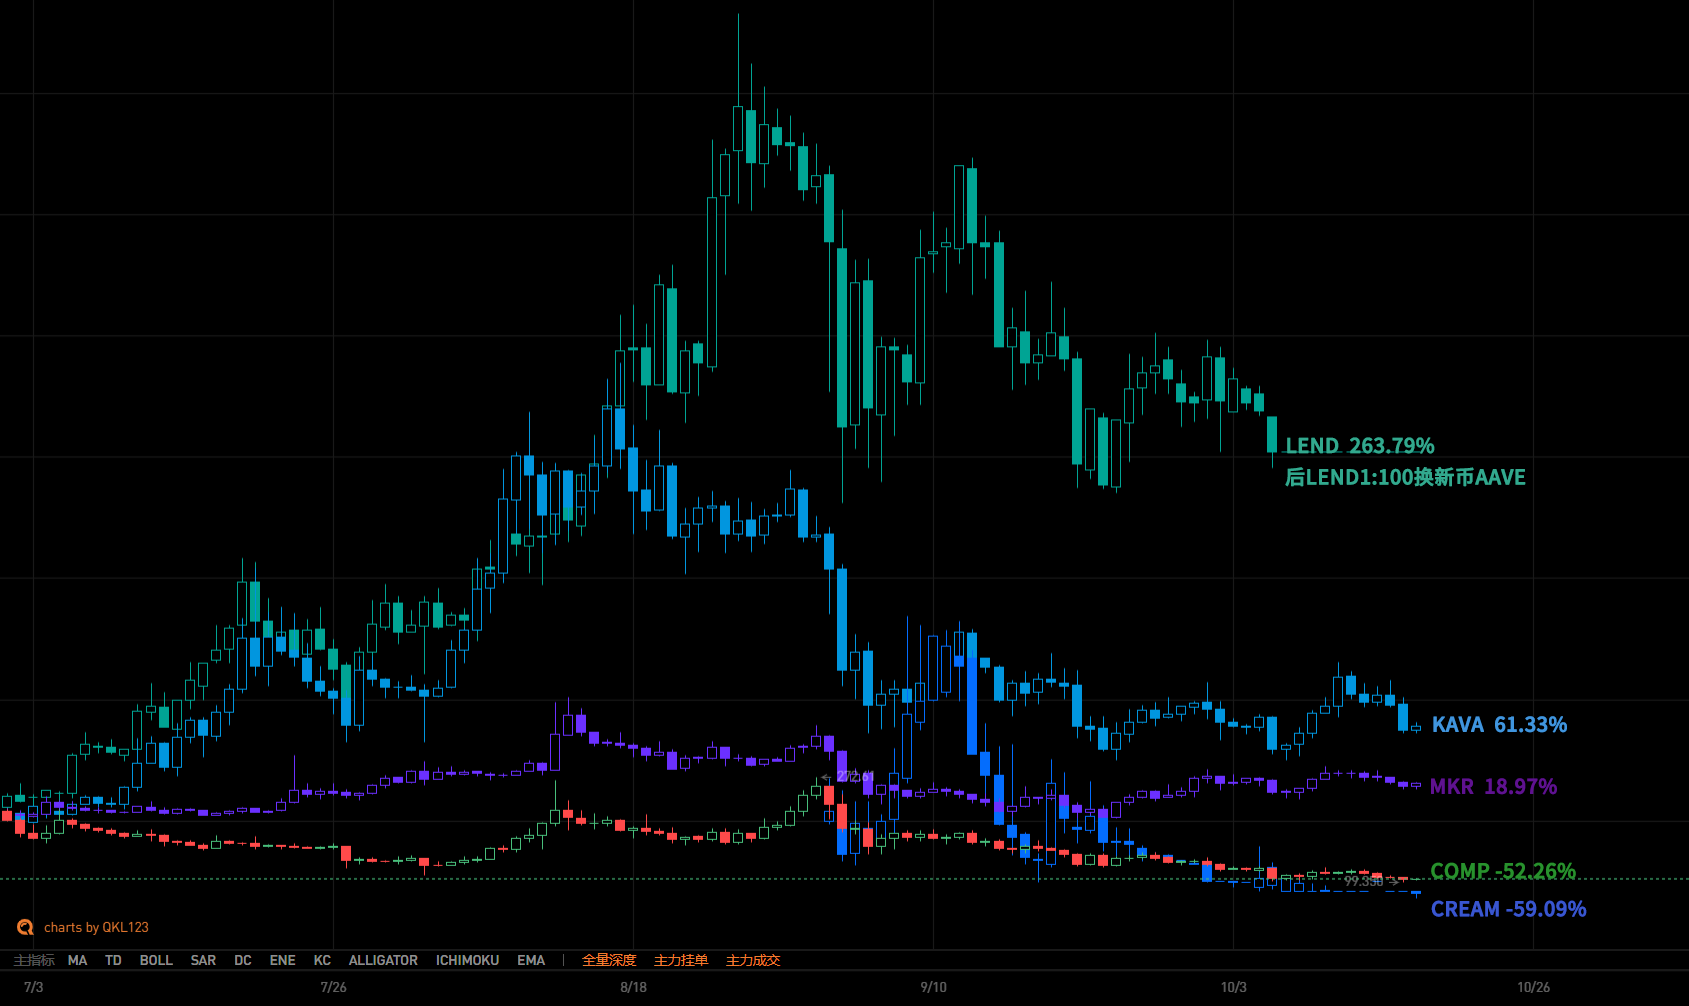The image size is (1689, 1006).
Task: Open the 主力挂单 tab
Action: (681, 960)
